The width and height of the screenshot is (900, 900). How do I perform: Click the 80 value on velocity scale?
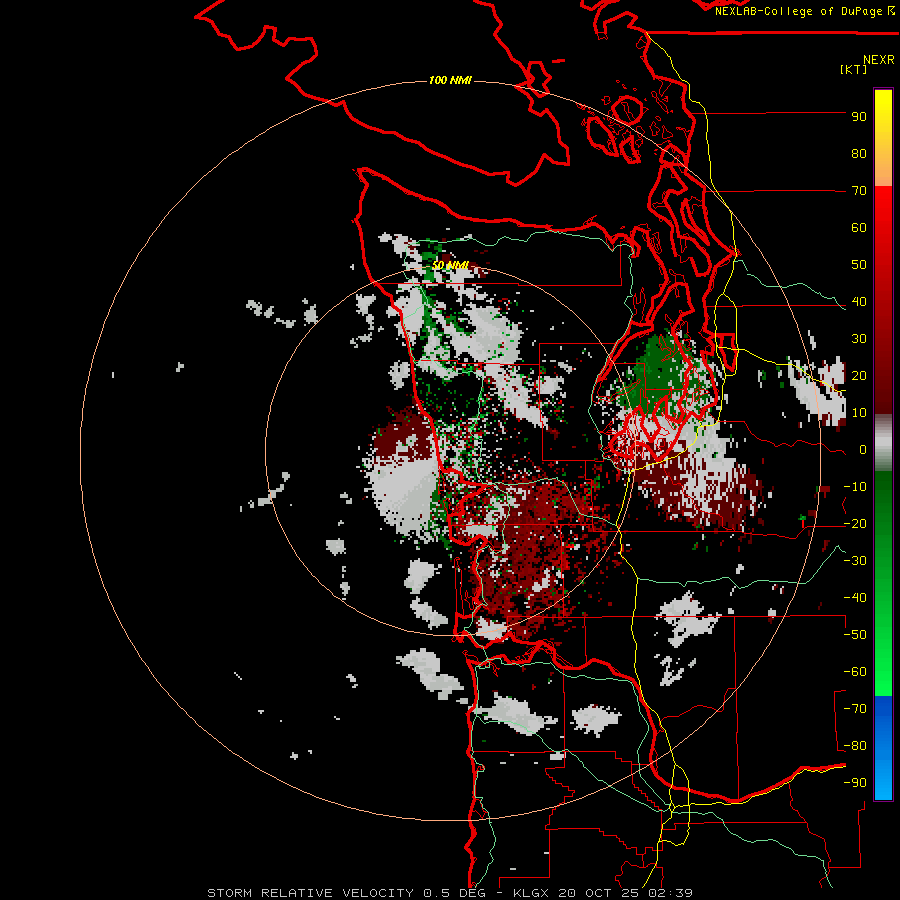[x=859, y=154]
